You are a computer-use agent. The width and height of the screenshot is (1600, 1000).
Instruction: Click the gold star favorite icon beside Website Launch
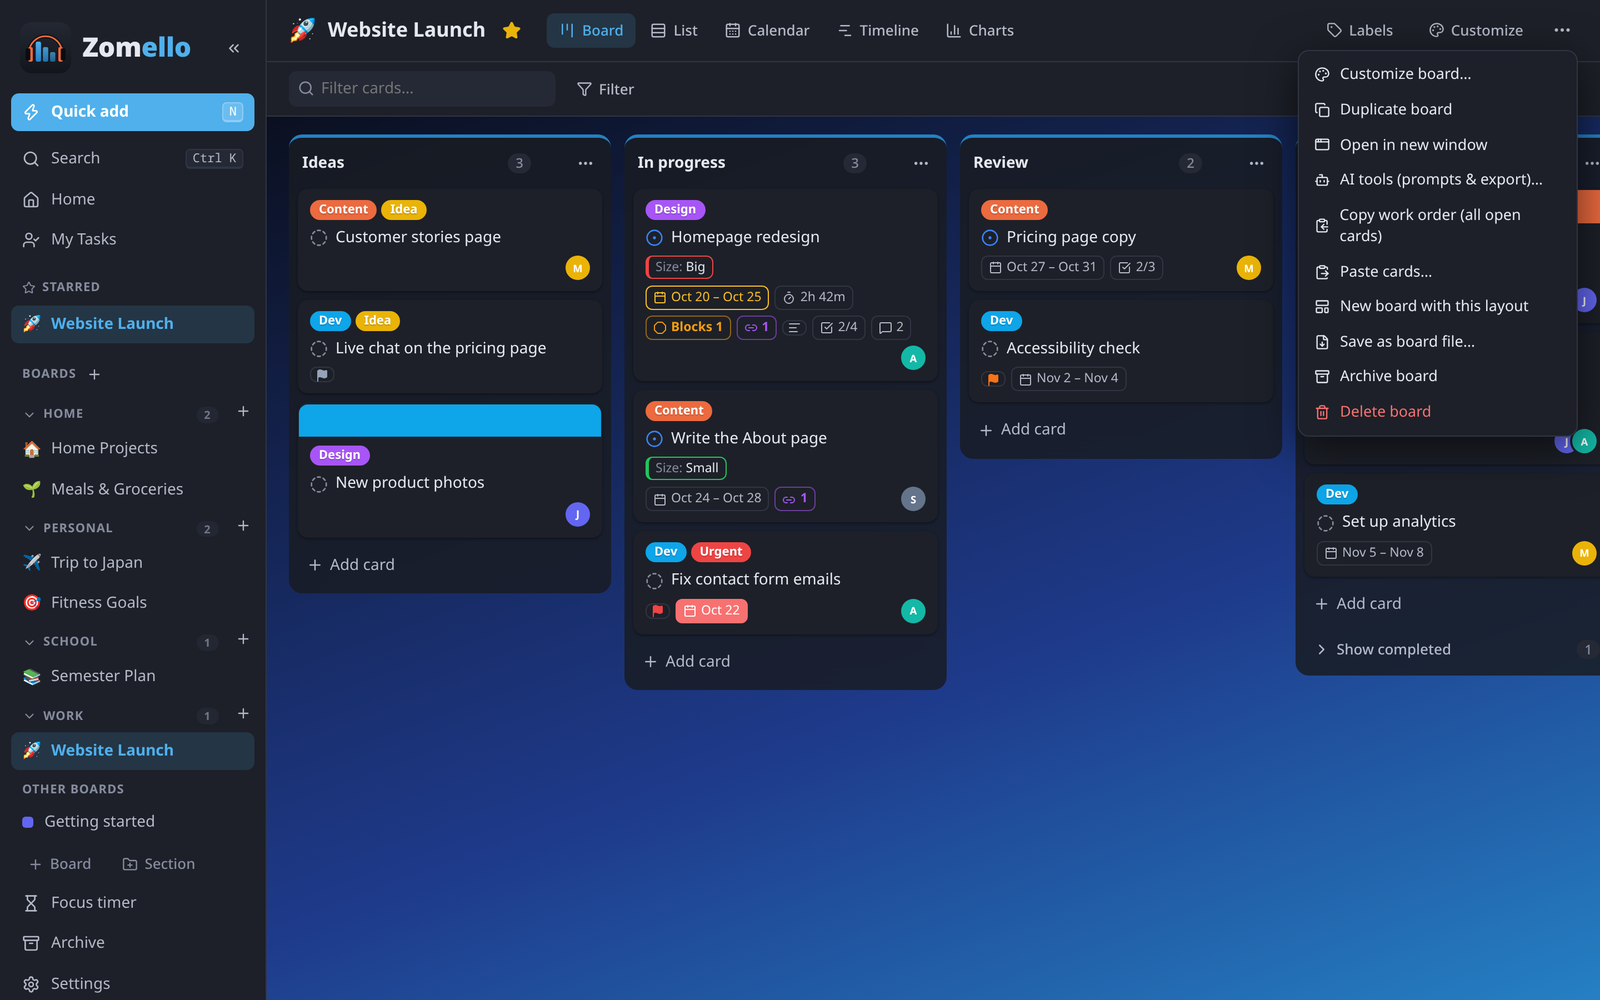click(512, 30)
